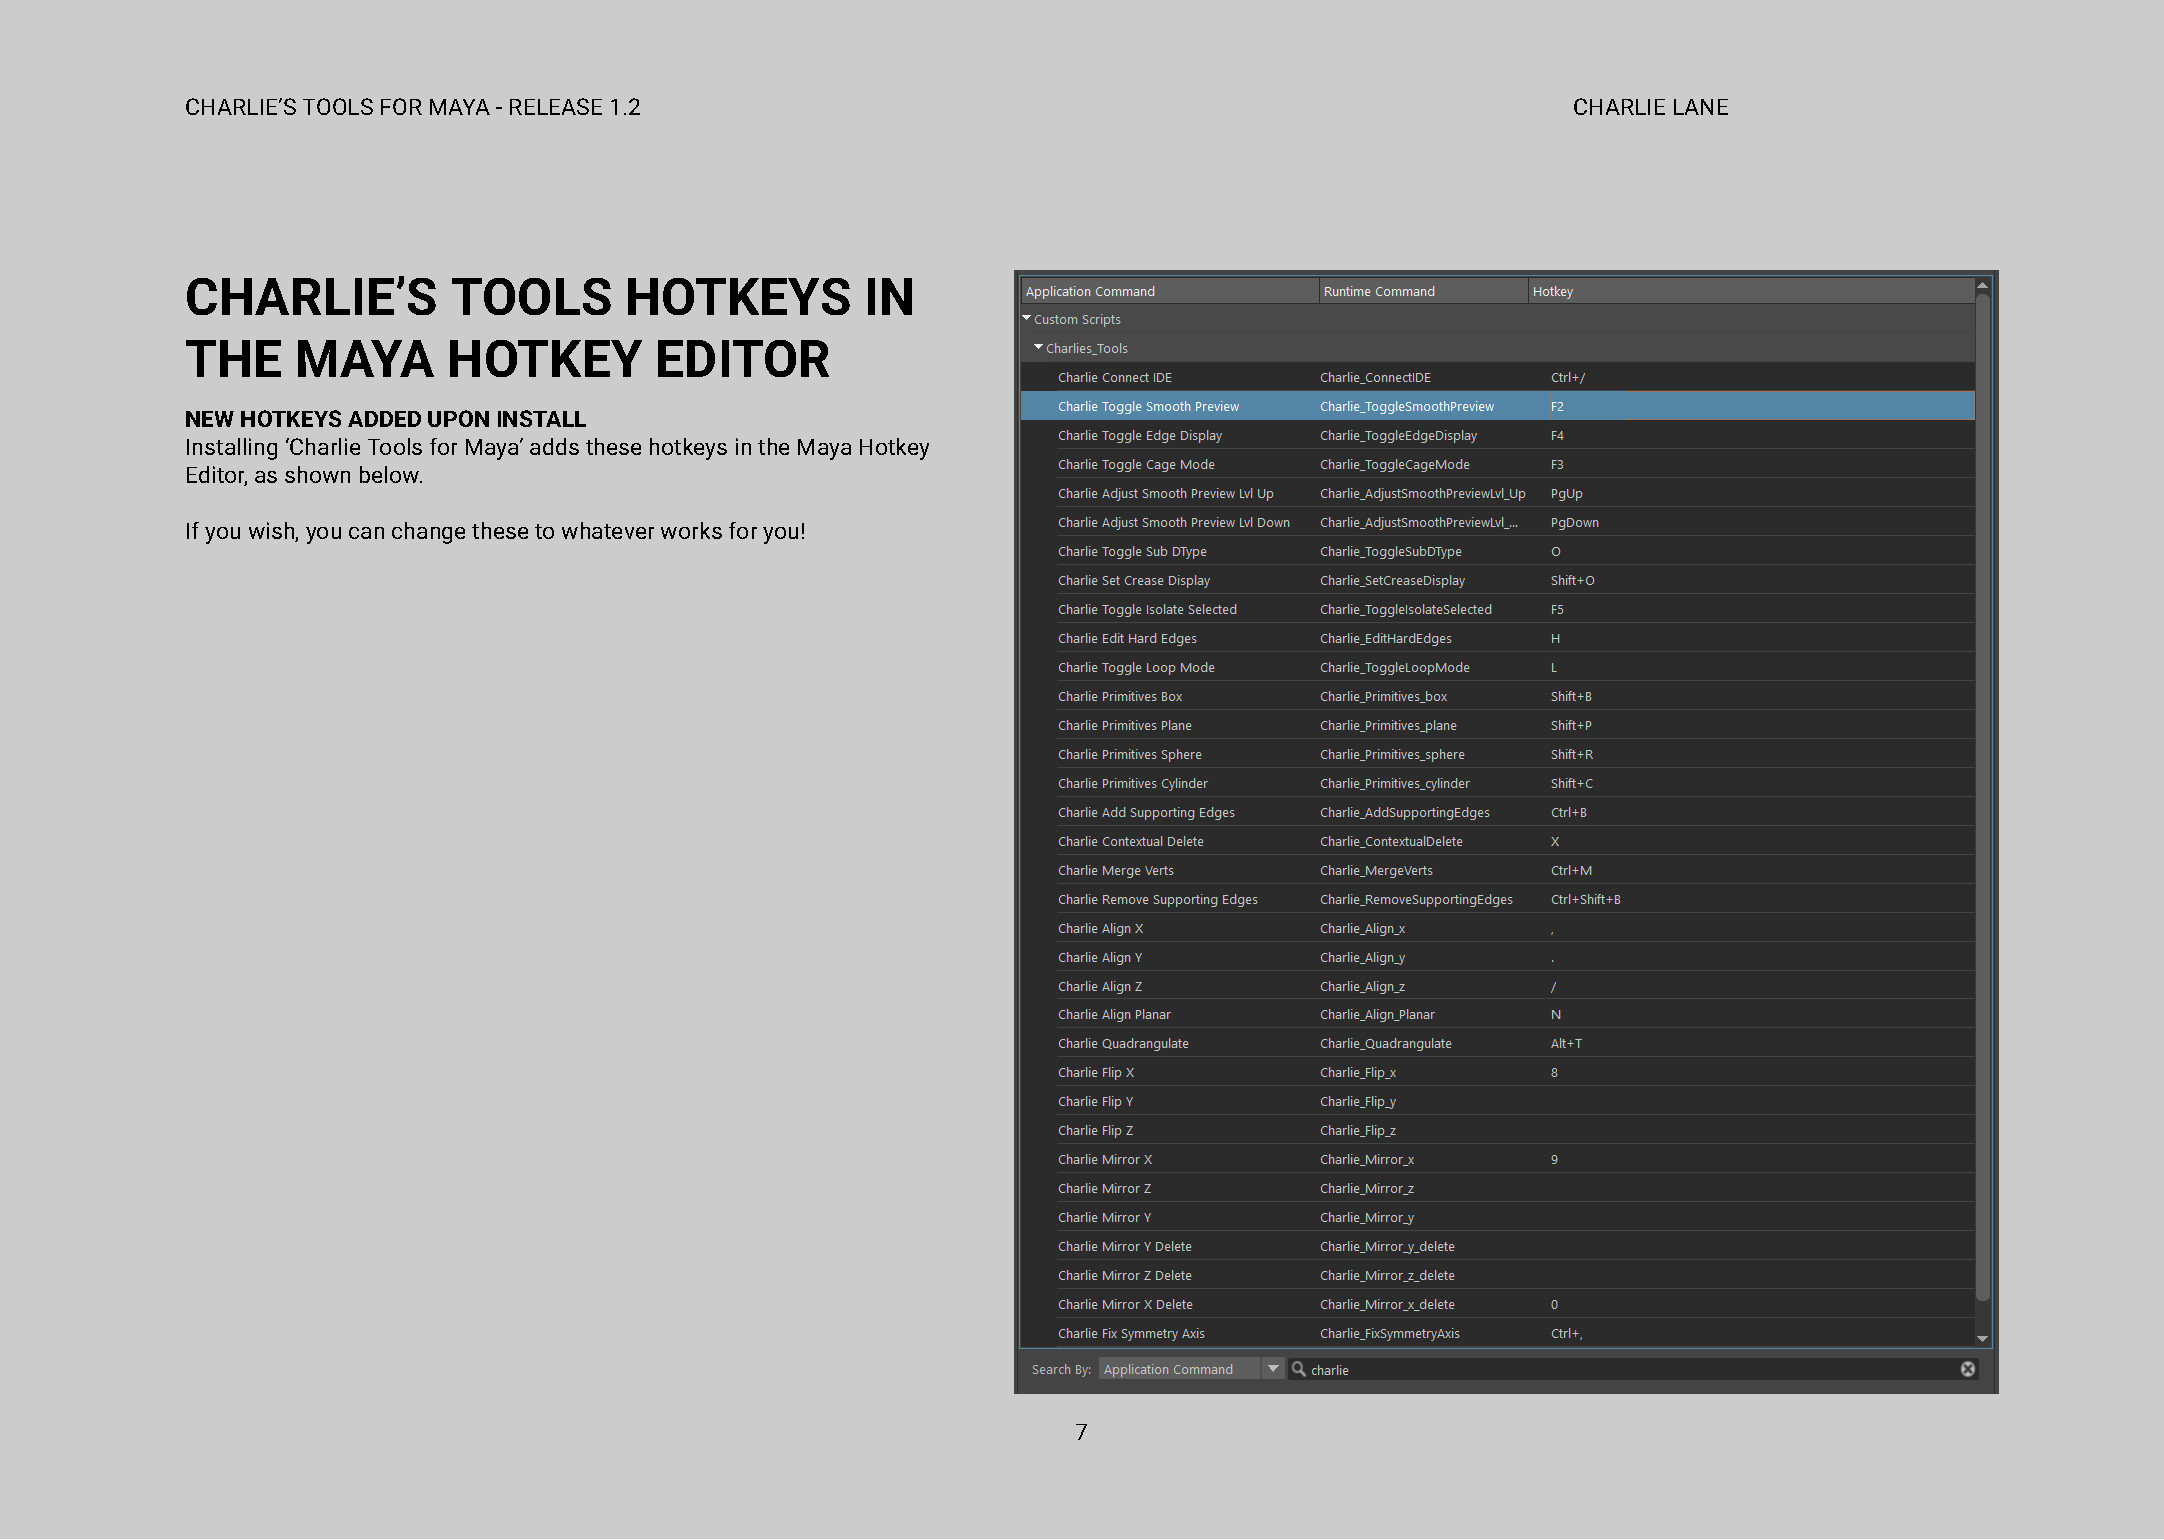Click Ctrl+Shift+B hotkey for Remove Supporting Edges
Screen dimensions: 2164x1540
click(1585, 899)
